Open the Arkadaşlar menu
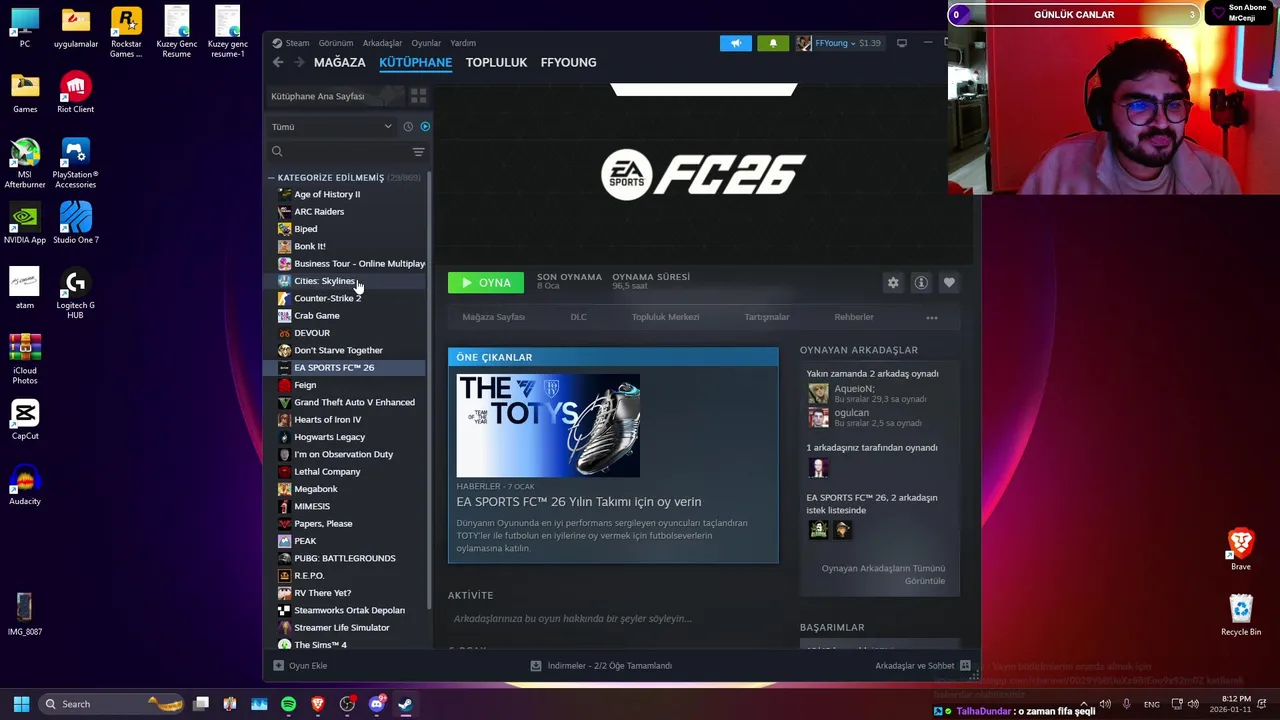 382,43
